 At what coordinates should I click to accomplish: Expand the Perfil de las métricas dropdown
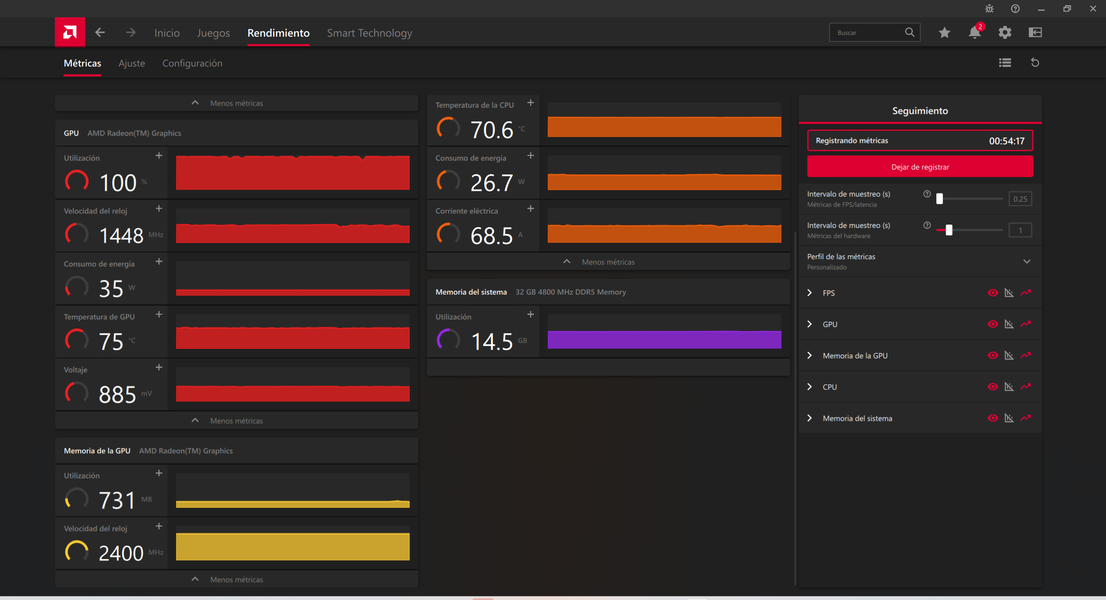[x=1026, y=261]
